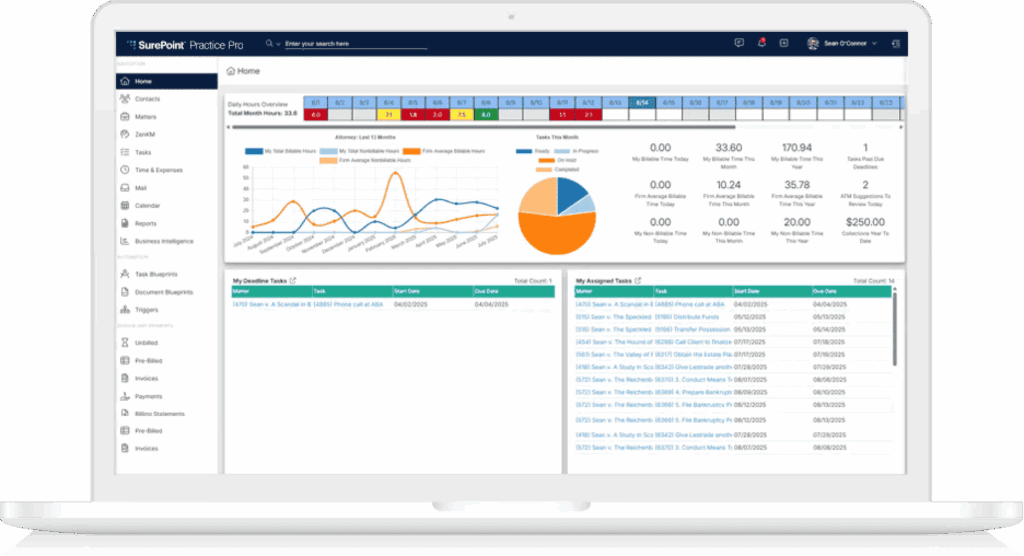Viewport: 1024px width, 556px height.
Task: Select Triggers in the sidebar menu
Action: click(147, 310)
